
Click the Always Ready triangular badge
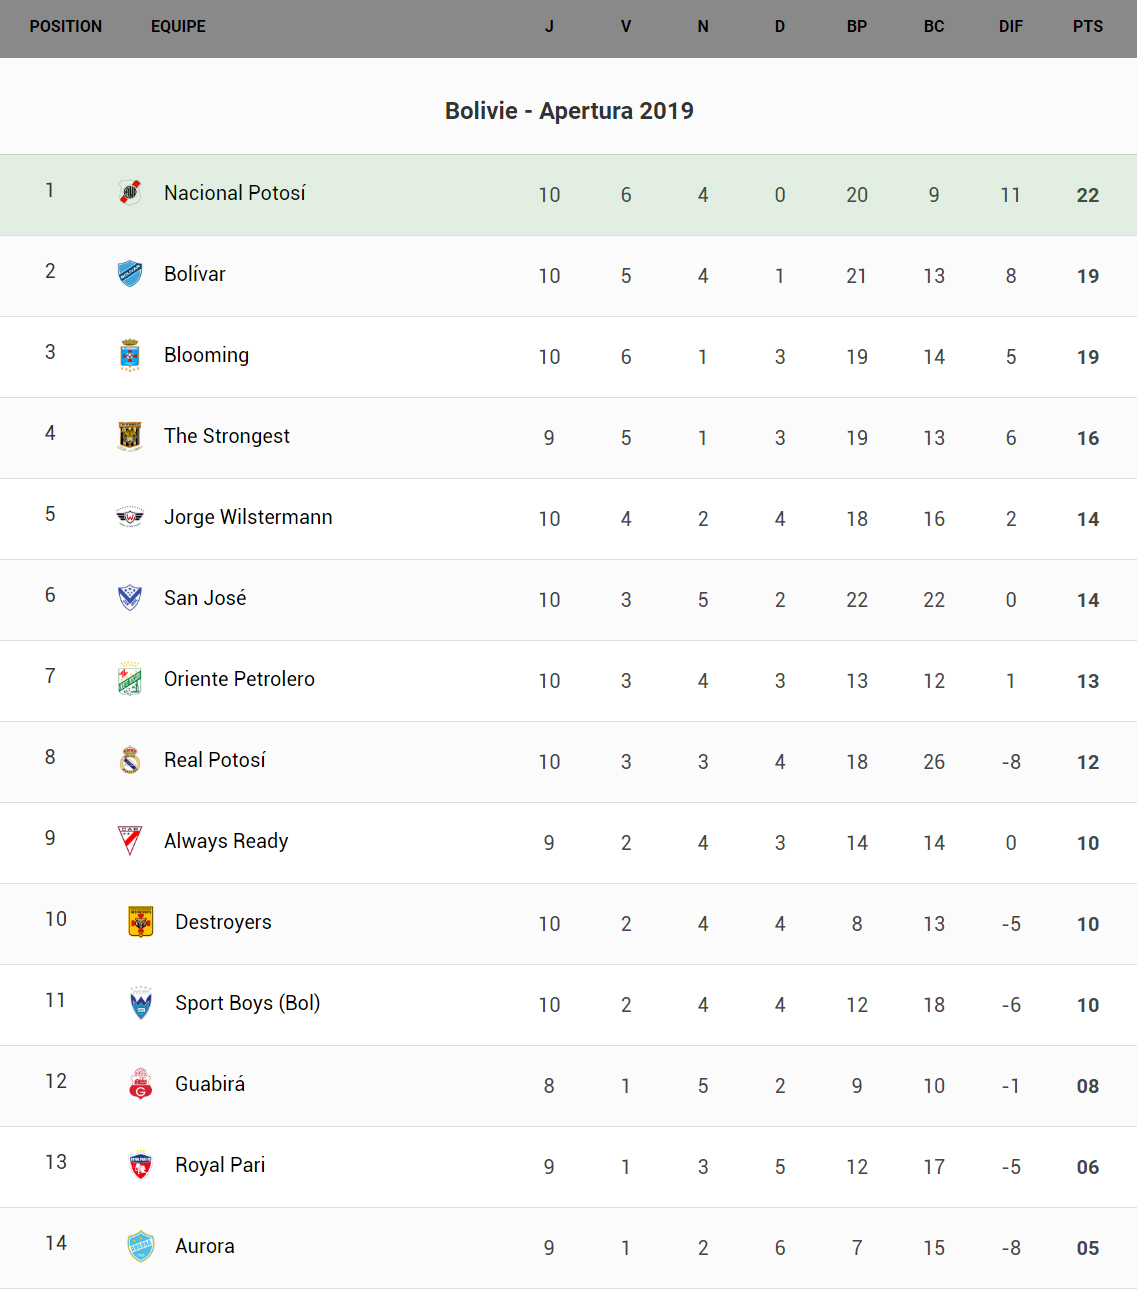click(x=130, y=841)
